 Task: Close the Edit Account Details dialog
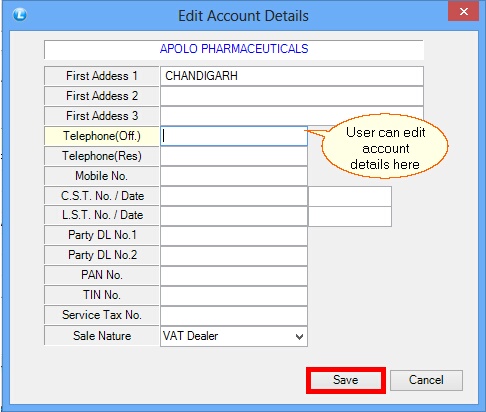coord(463,12)
